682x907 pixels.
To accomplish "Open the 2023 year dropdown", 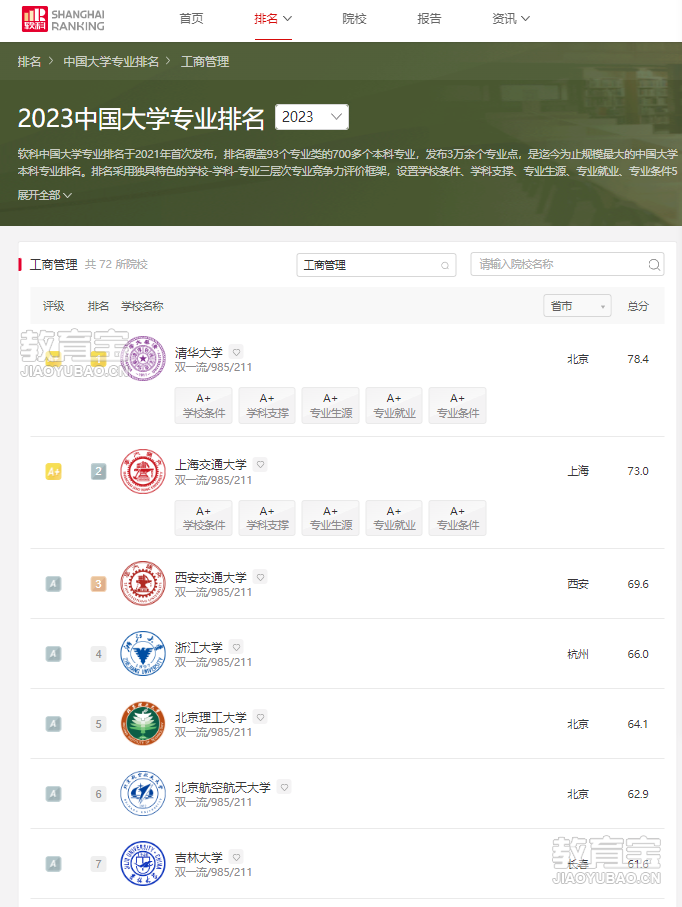I will coord(312,117).
